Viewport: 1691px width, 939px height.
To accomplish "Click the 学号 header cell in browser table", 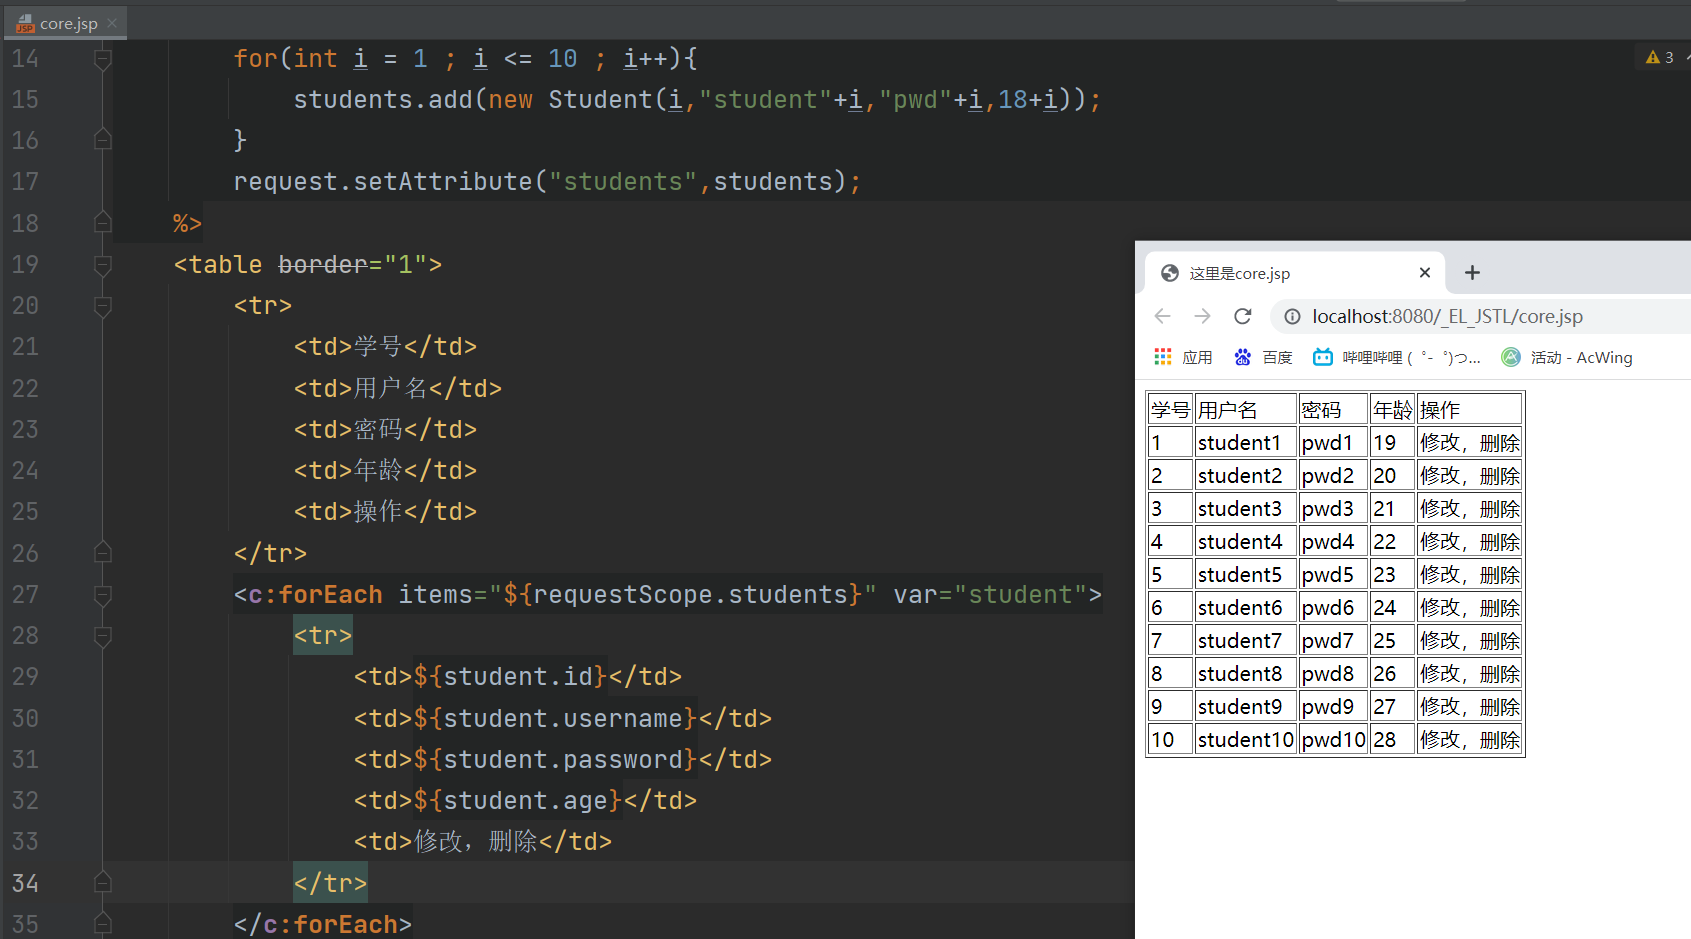I will [x=1170, y=410].
